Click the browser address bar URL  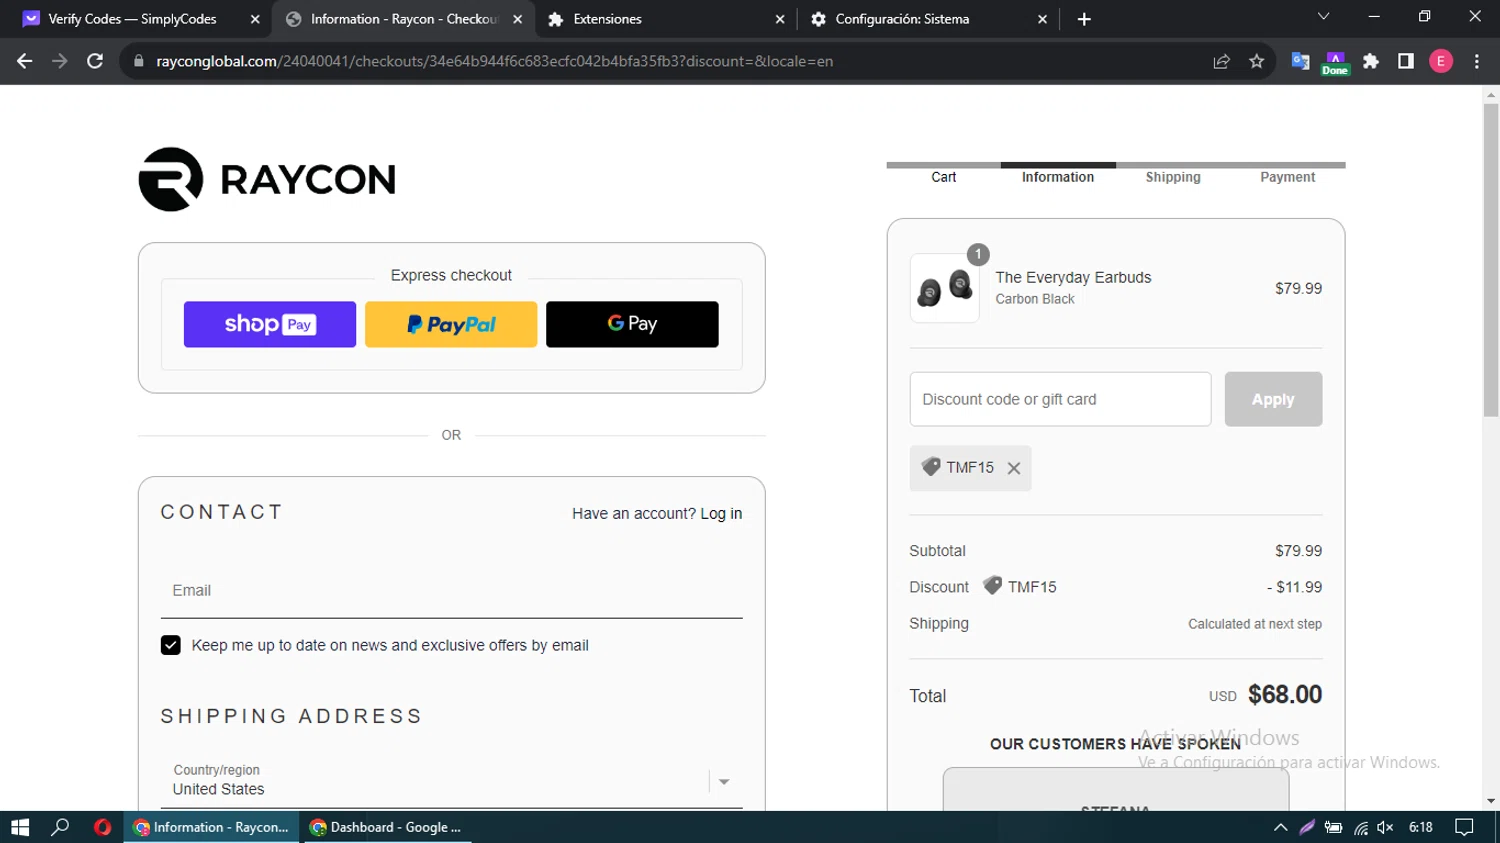[x=494, y=61]
